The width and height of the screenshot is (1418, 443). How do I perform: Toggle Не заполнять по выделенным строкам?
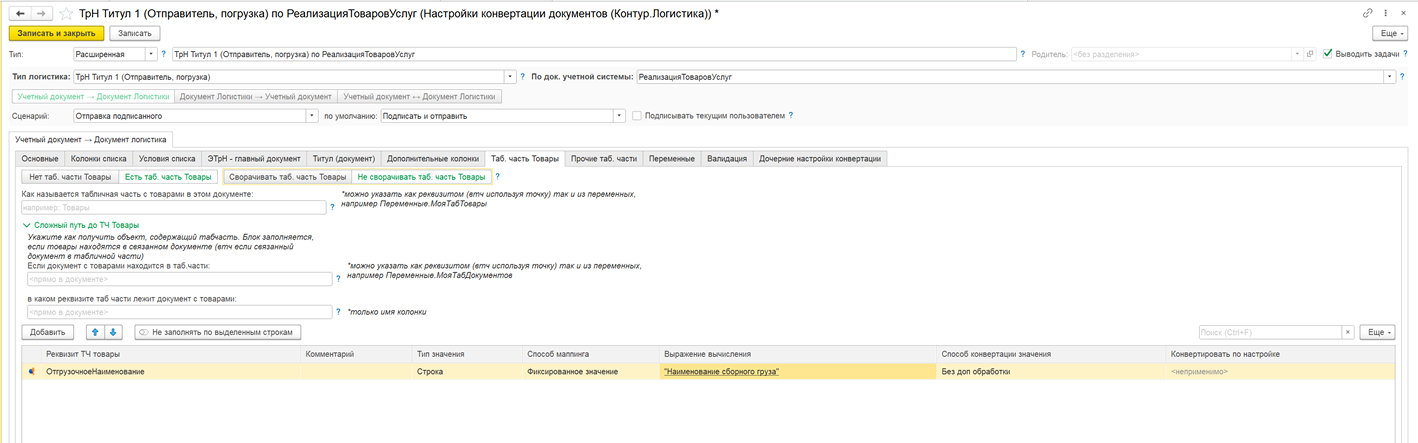(x=218, y=332)
